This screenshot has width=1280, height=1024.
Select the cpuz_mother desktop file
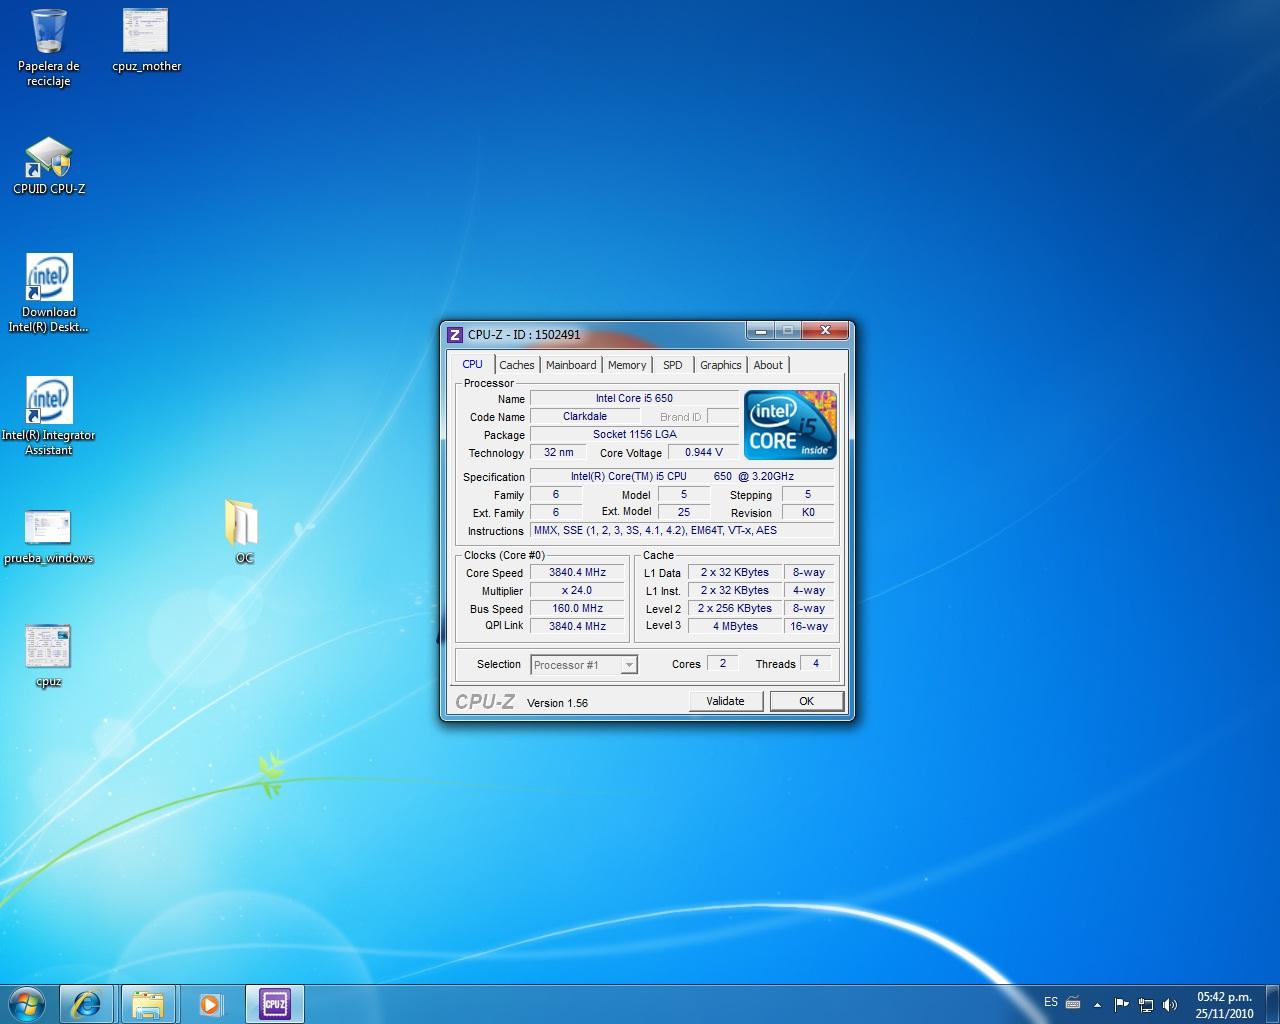pos(146,40)
